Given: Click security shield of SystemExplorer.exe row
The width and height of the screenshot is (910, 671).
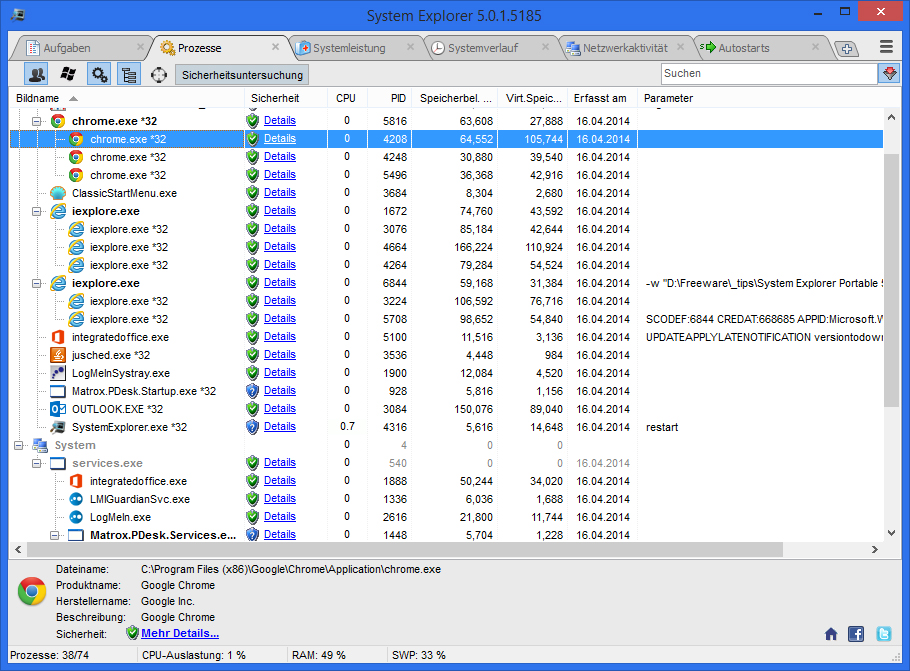Looking at the screenshot, I should (x=252, y=427).
